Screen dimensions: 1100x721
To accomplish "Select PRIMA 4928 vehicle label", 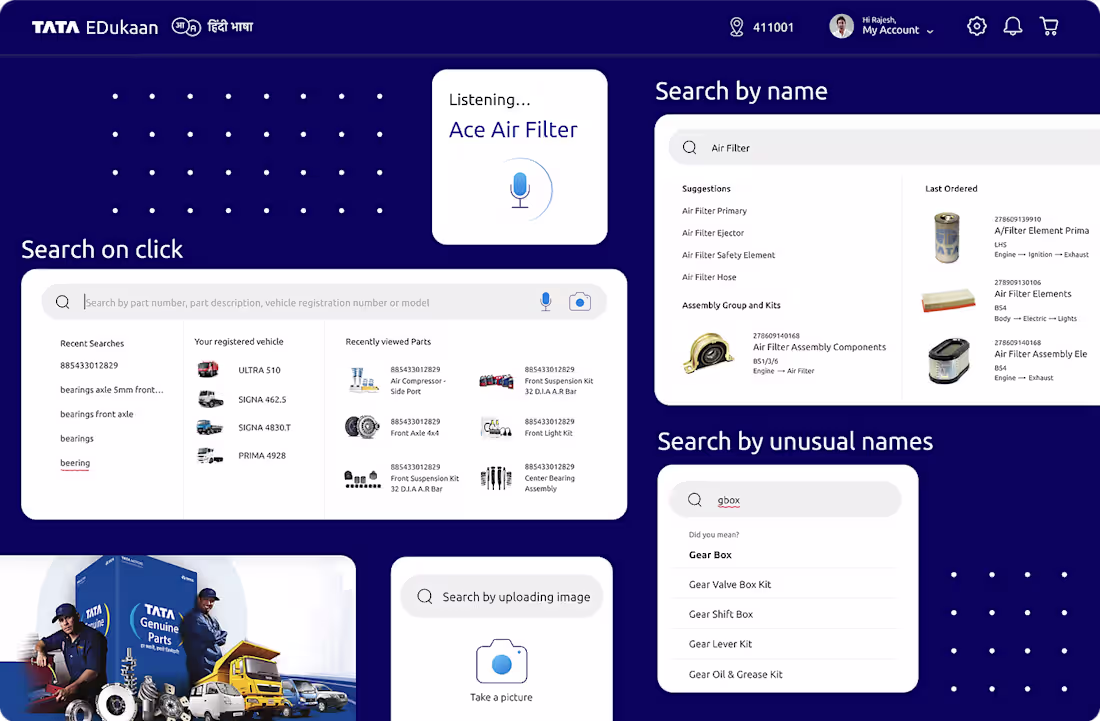I will click(262, 455).
